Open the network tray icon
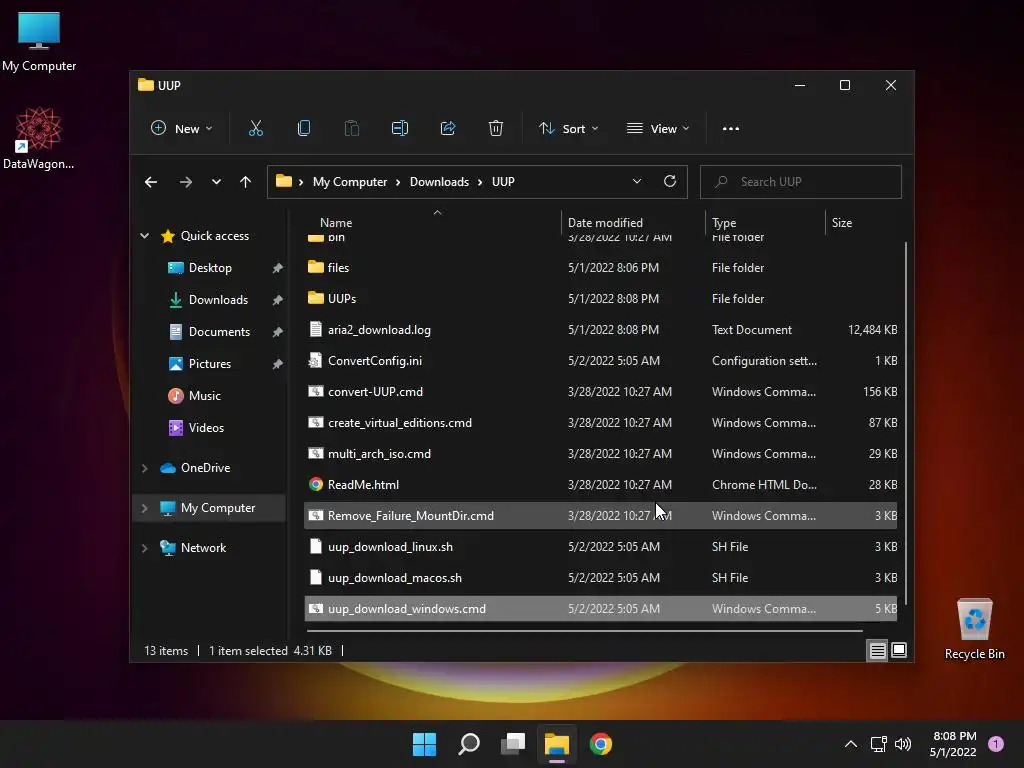1024x768 pixels. click(878, 744)
